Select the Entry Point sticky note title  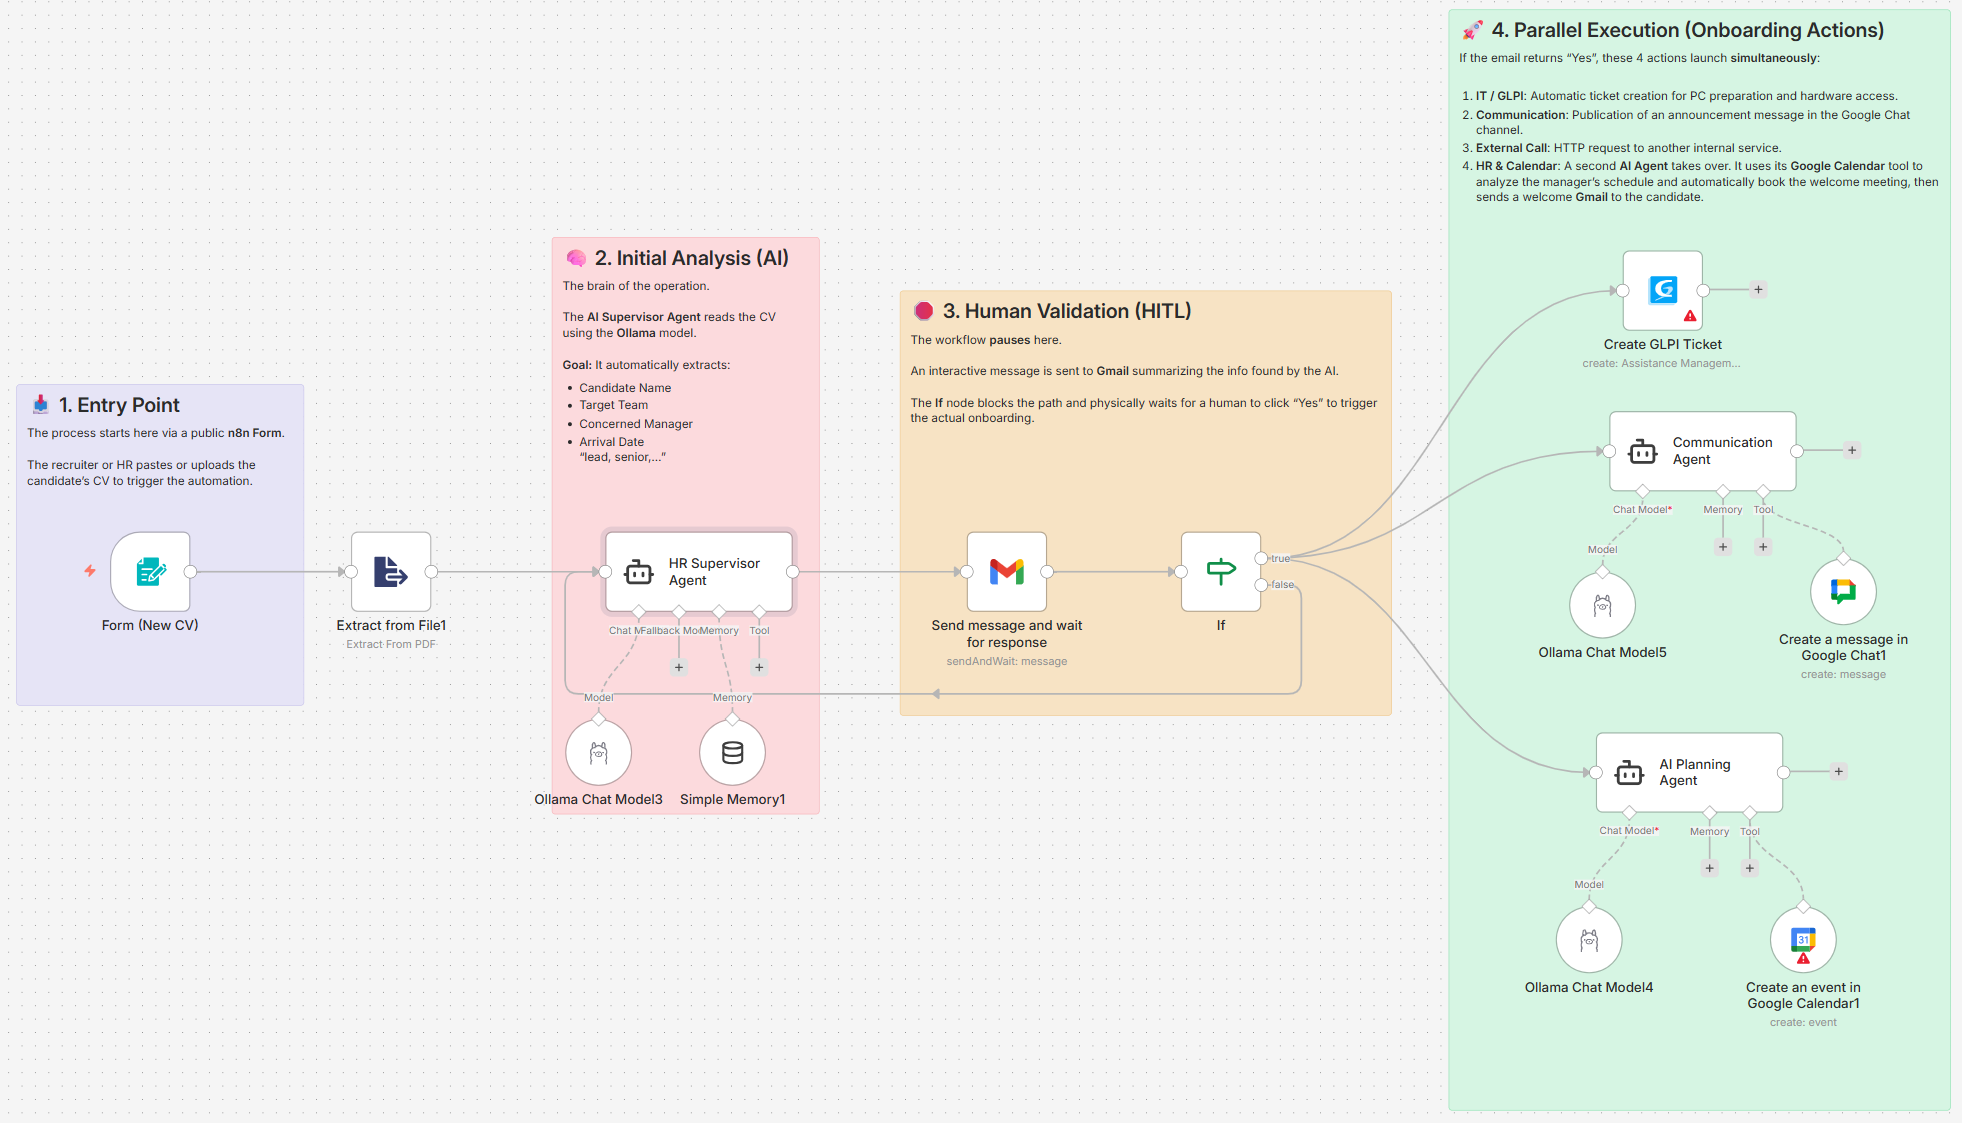118,405
